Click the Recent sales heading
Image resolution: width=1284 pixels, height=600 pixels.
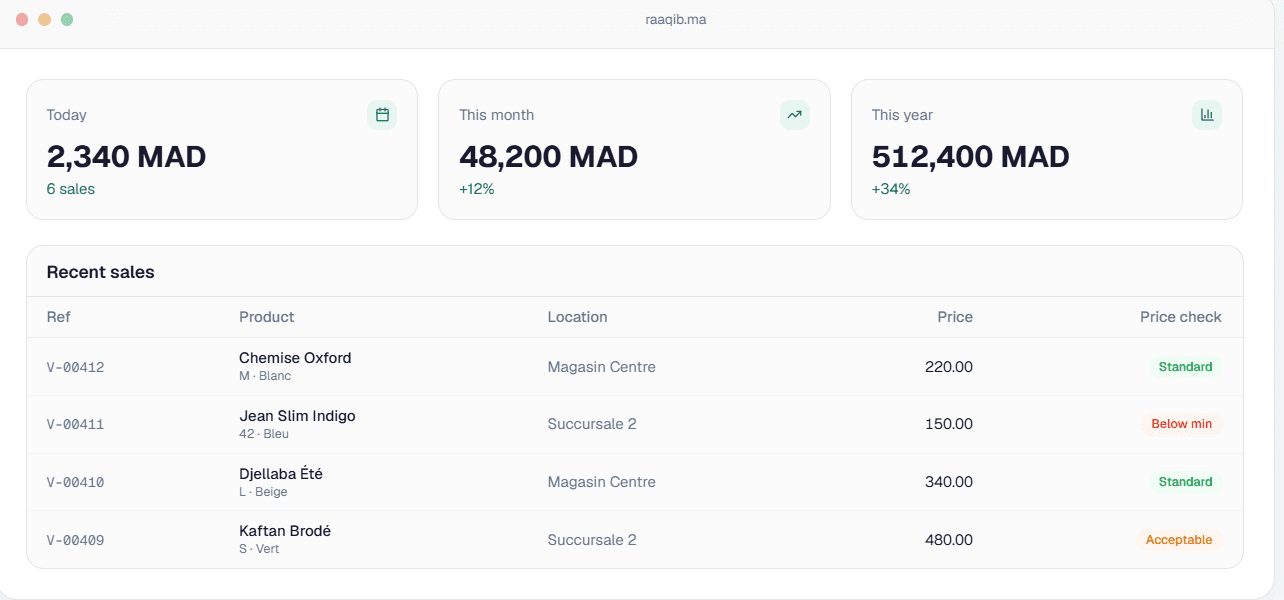coord(101,272)
